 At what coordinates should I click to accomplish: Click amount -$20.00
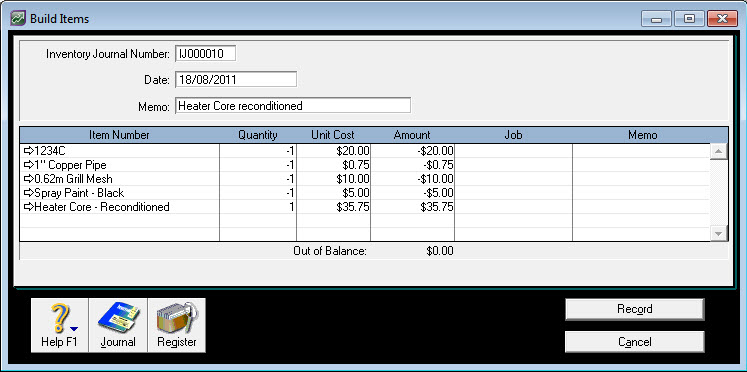(x=435, y=151)
